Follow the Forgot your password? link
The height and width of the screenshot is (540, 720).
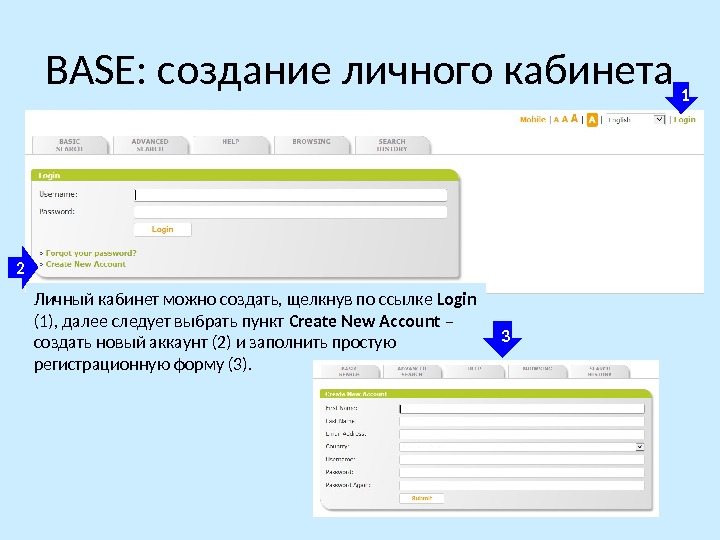(x=91, y=253)
